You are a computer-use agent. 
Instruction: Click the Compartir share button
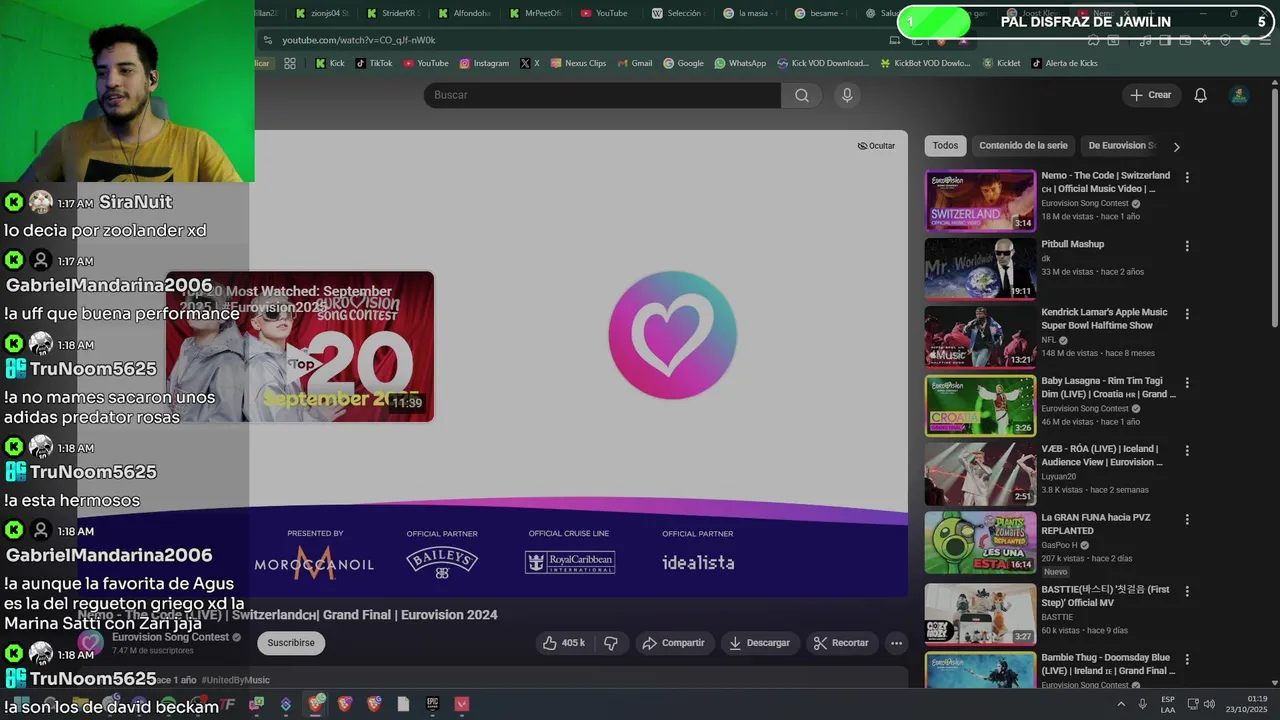pyautogui.click(x=675, y=643)
